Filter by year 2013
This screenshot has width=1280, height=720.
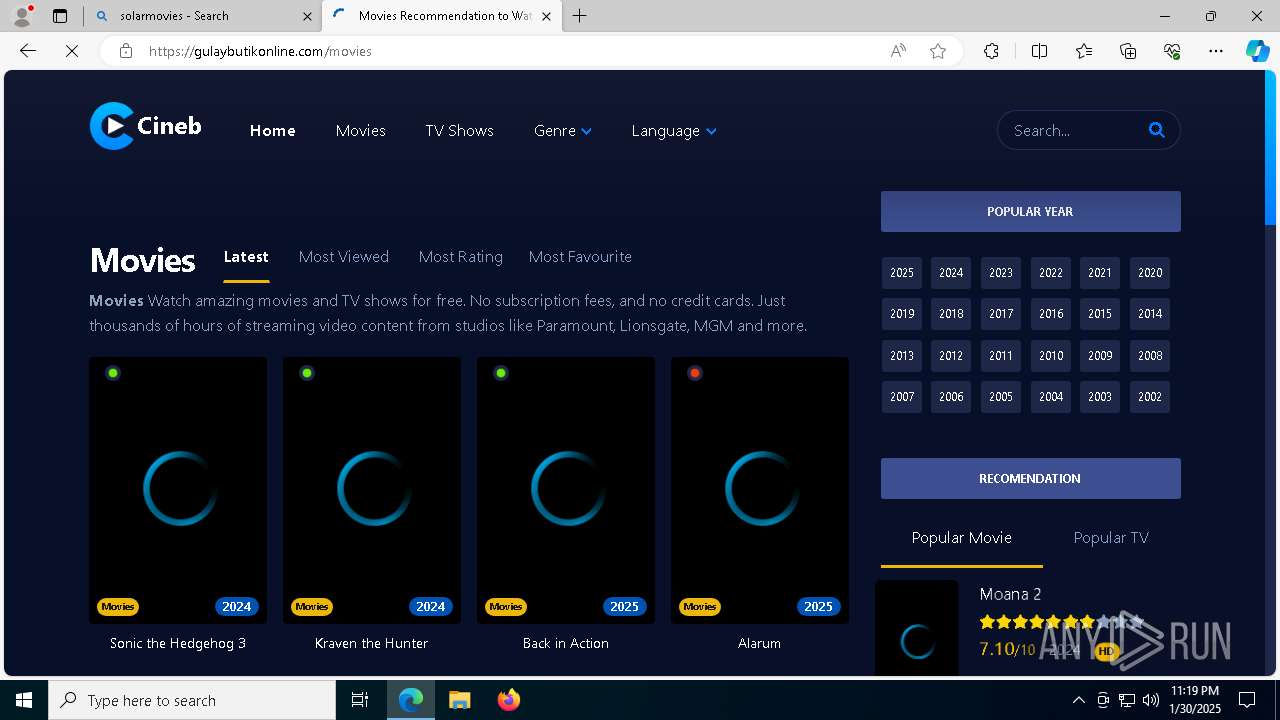pyautogui.click(x=902, y=356)
